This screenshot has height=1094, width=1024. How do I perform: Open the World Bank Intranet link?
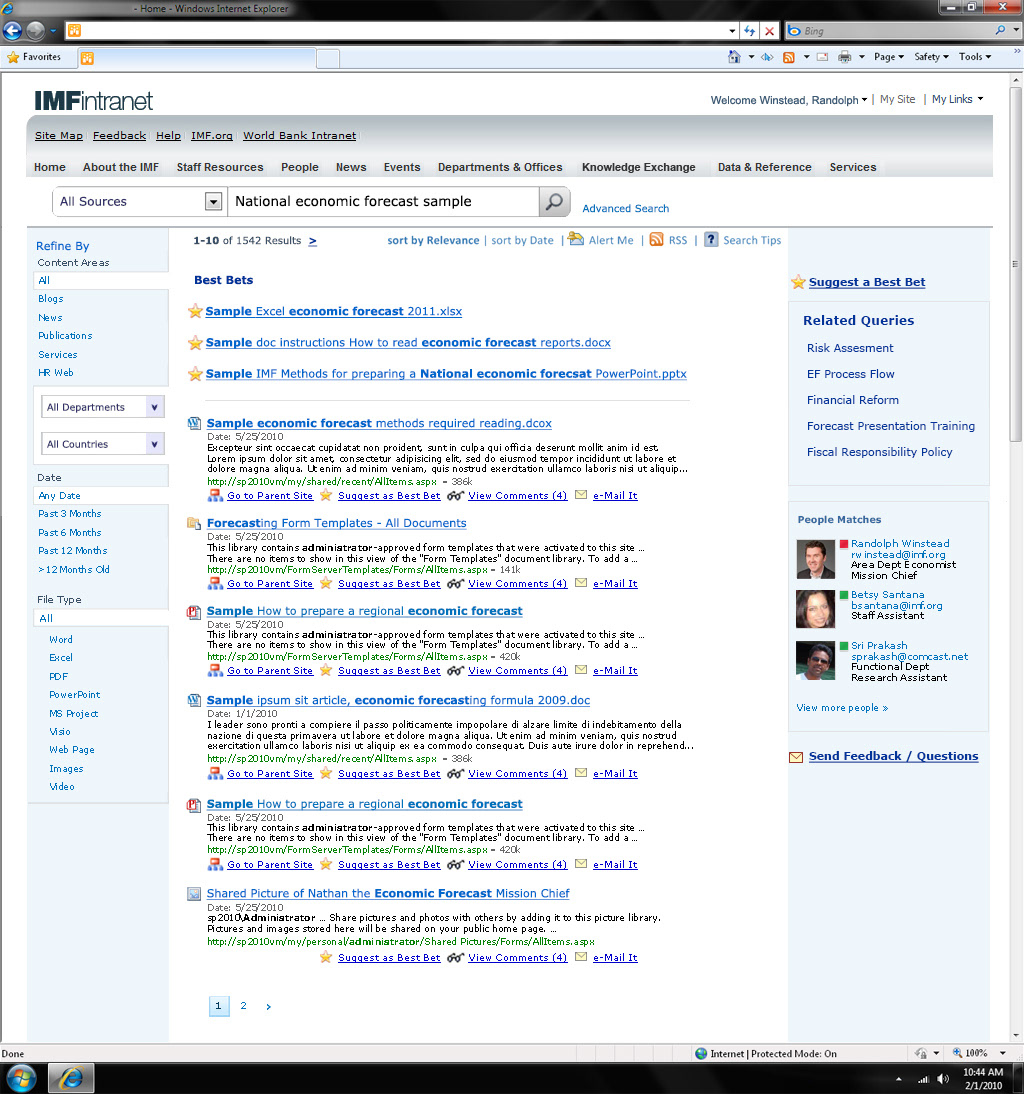[x=299, y=135]
